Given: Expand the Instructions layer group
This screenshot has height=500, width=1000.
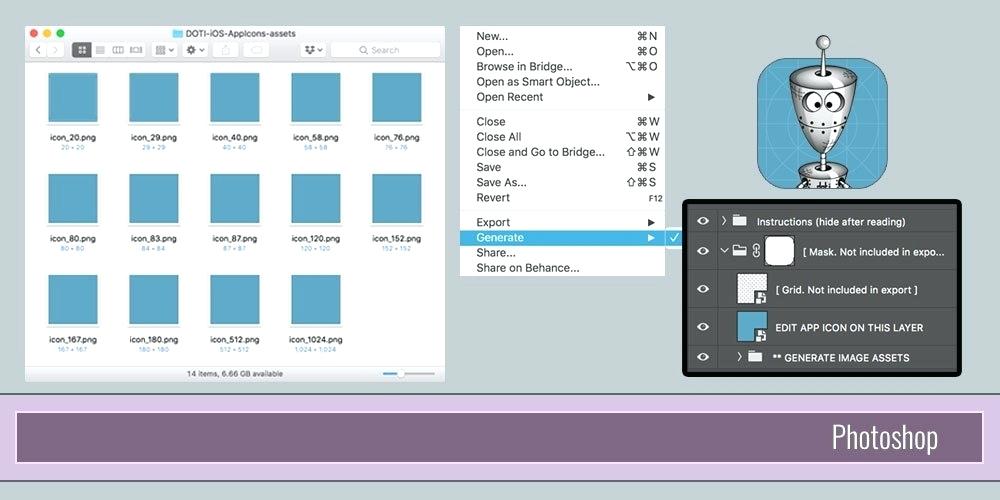Looking at the screenshot, I should pos(724,221).
